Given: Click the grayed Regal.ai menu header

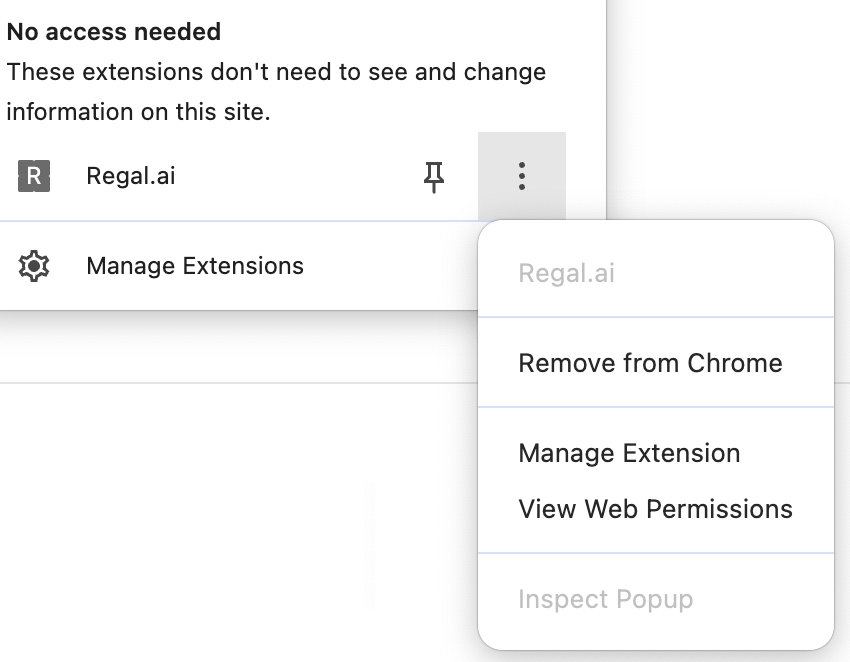Looking at the screenshot, I should click(x=566, y=273).
